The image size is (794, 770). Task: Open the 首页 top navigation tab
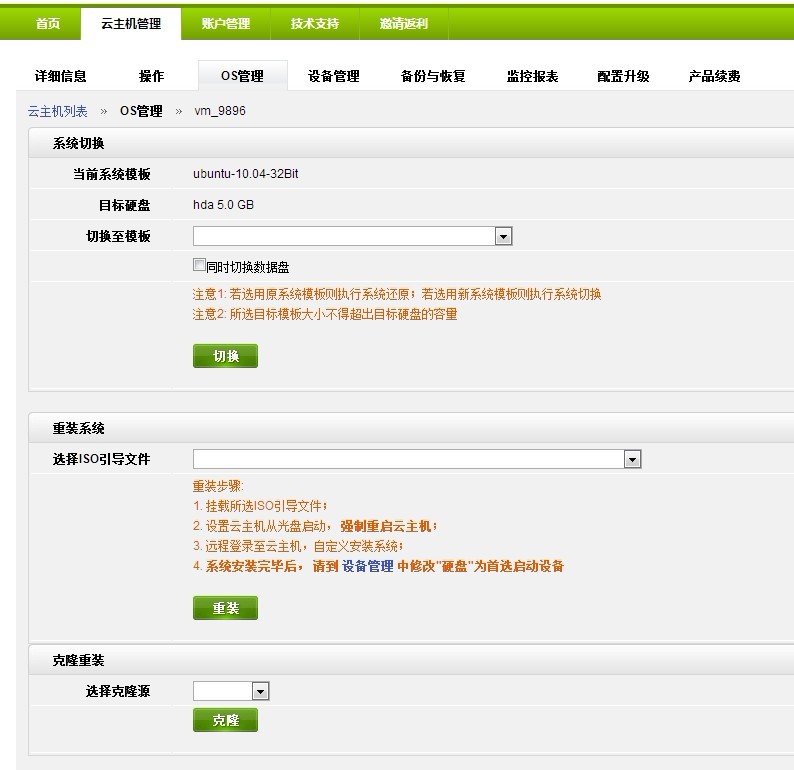(x=48, y=23)
